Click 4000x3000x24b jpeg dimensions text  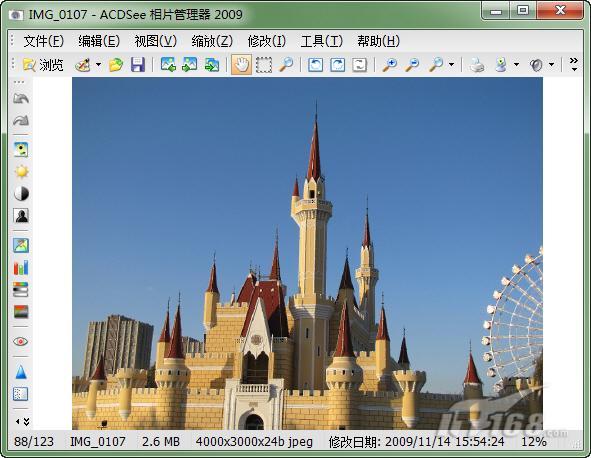coord(254,441)
